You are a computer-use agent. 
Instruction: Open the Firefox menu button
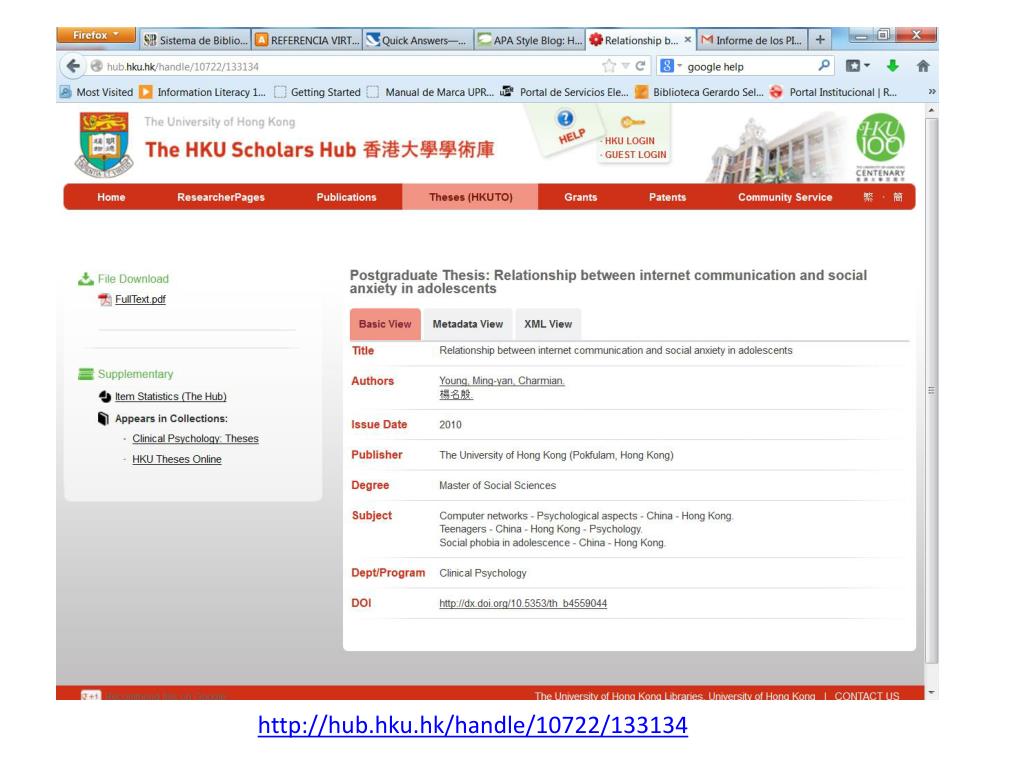96,35
